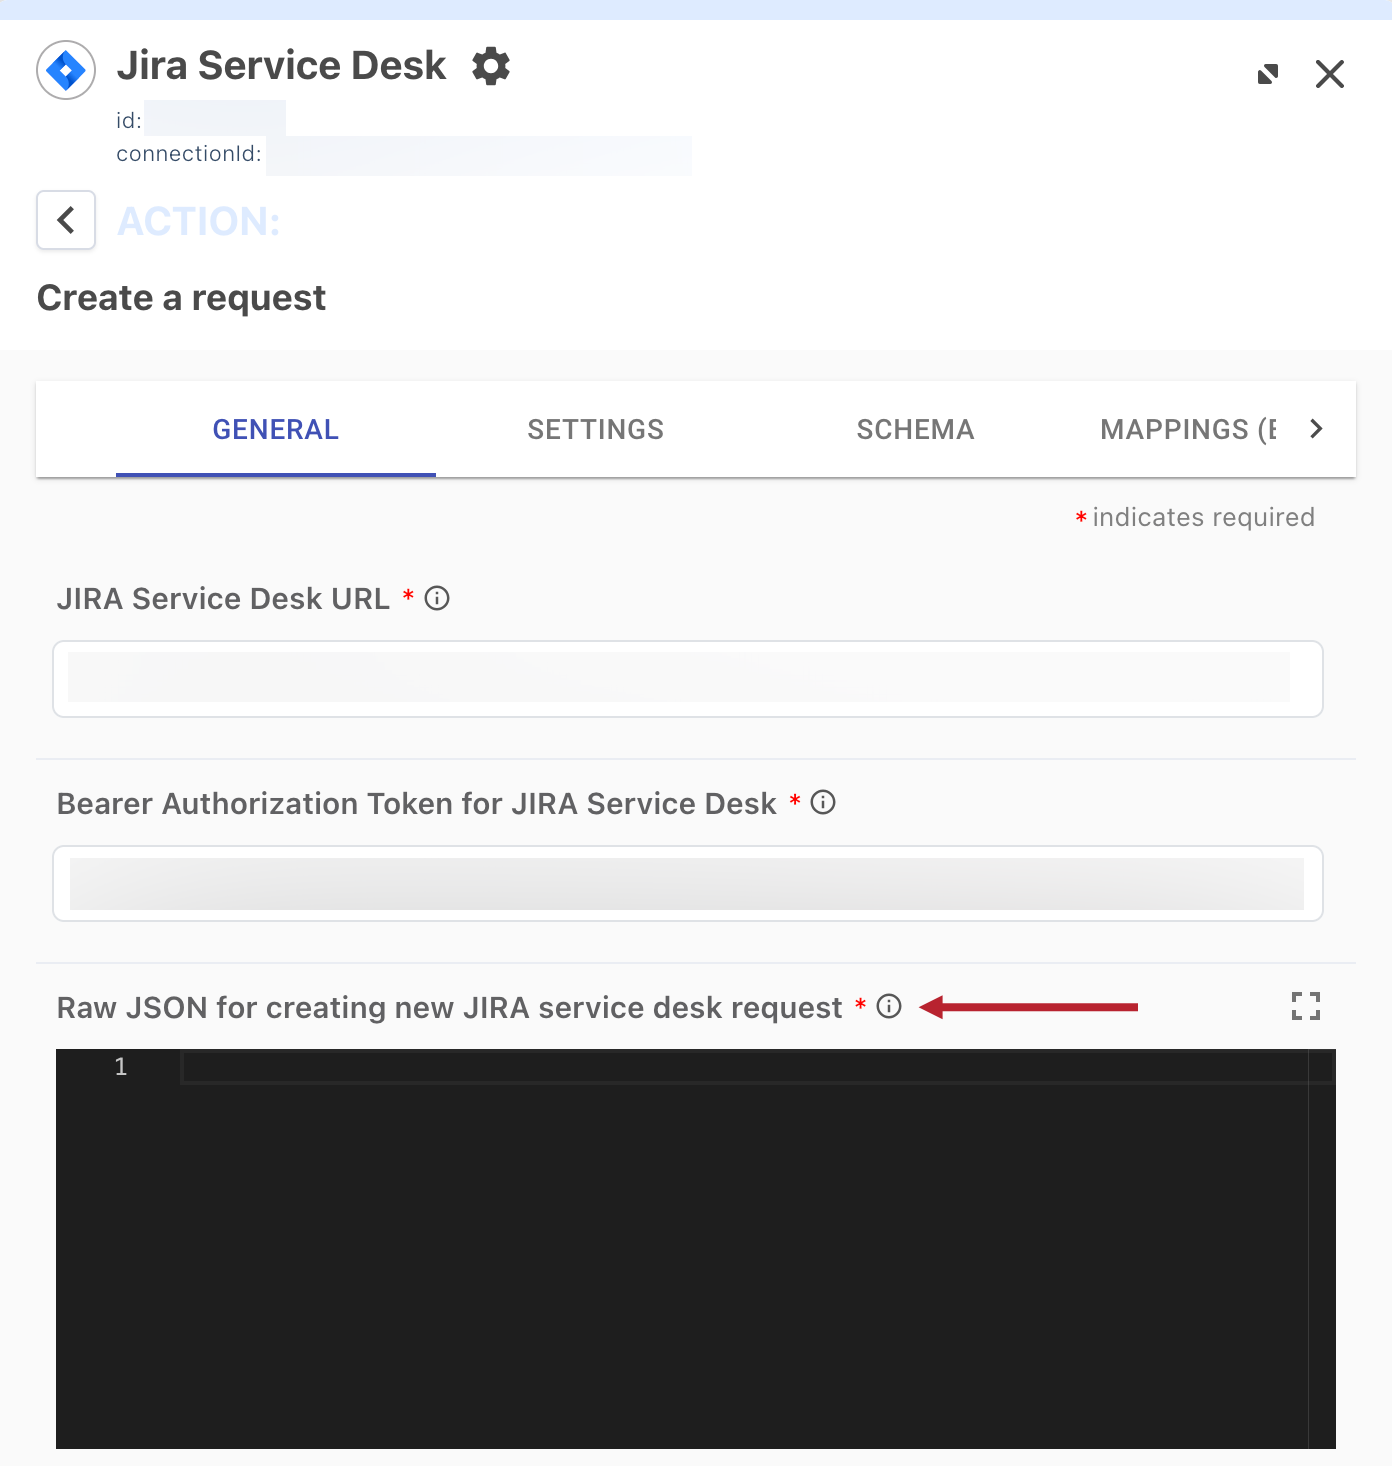Stay on the GENERAL tab

275,429
